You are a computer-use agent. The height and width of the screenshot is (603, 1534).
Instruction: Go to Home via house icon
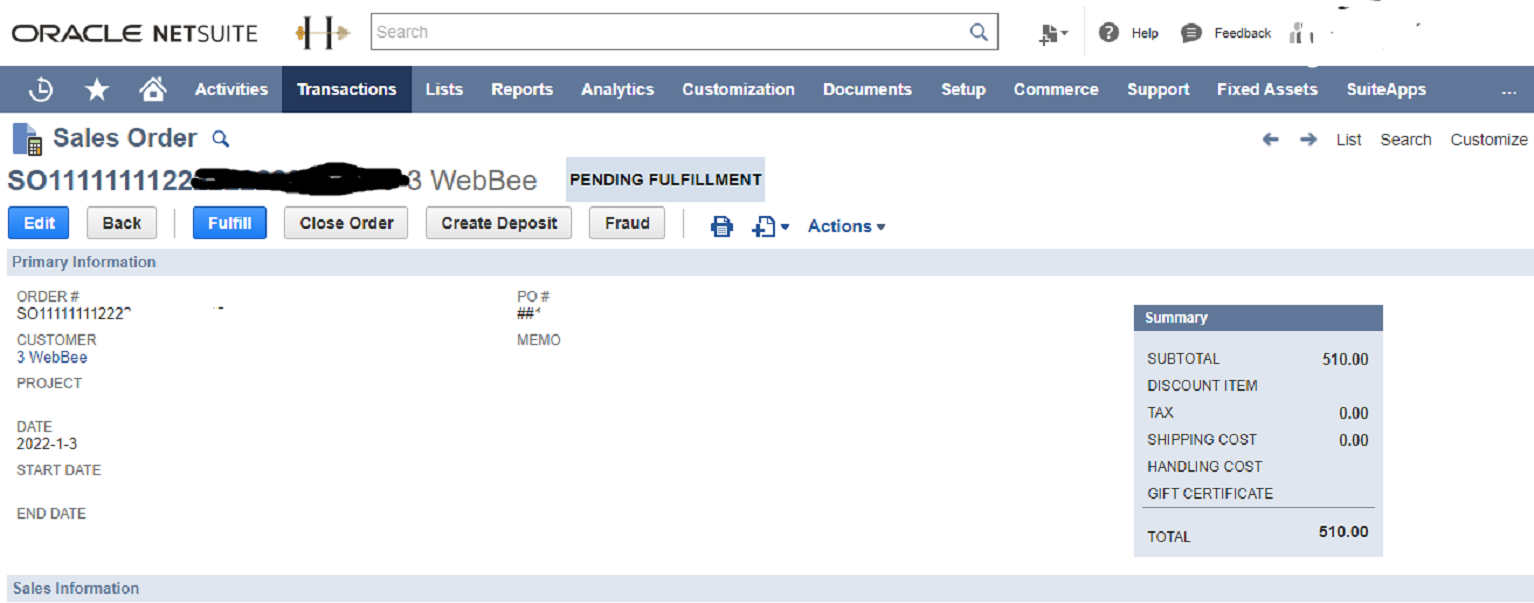[153, 90]
